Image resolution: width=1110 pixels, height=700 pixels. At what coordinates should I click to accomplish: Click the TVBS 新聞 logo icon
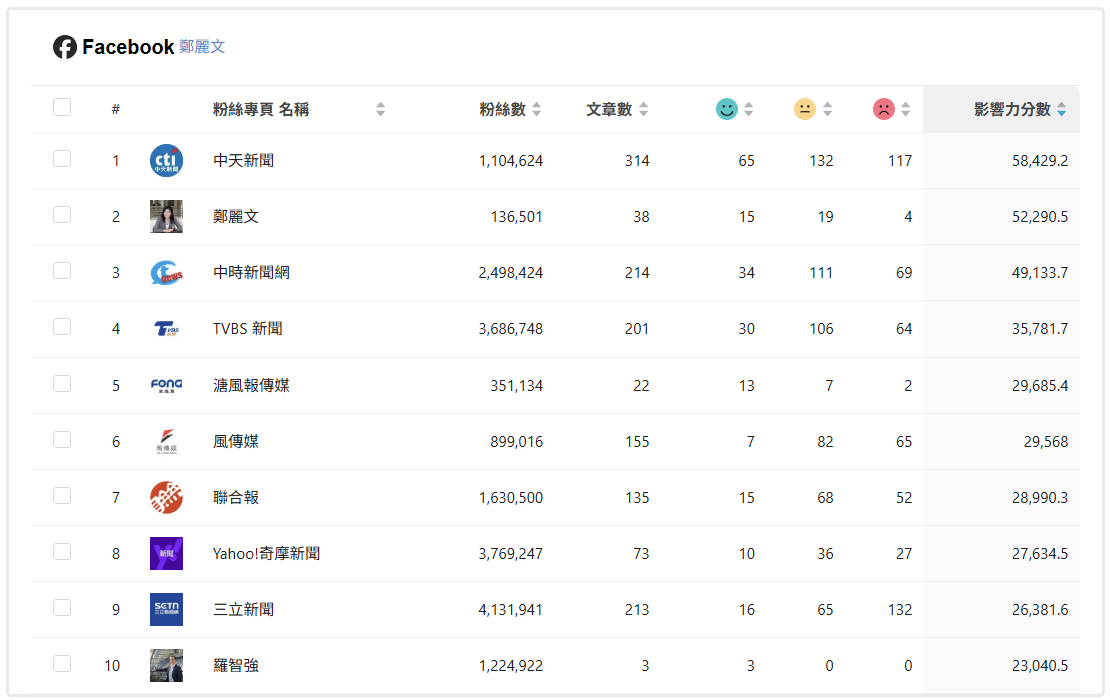pos(166,328)
